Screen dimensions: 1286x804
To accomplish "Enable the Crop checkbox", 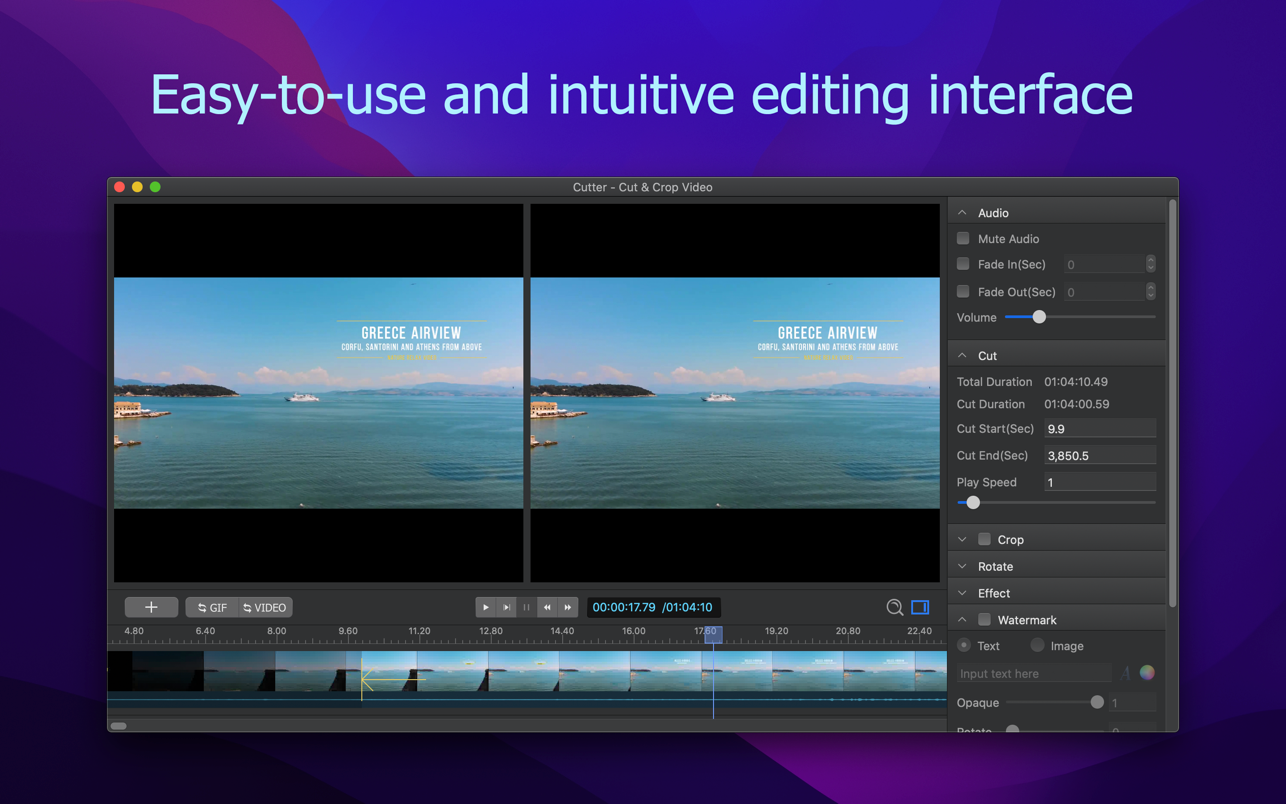I will 985,539.
